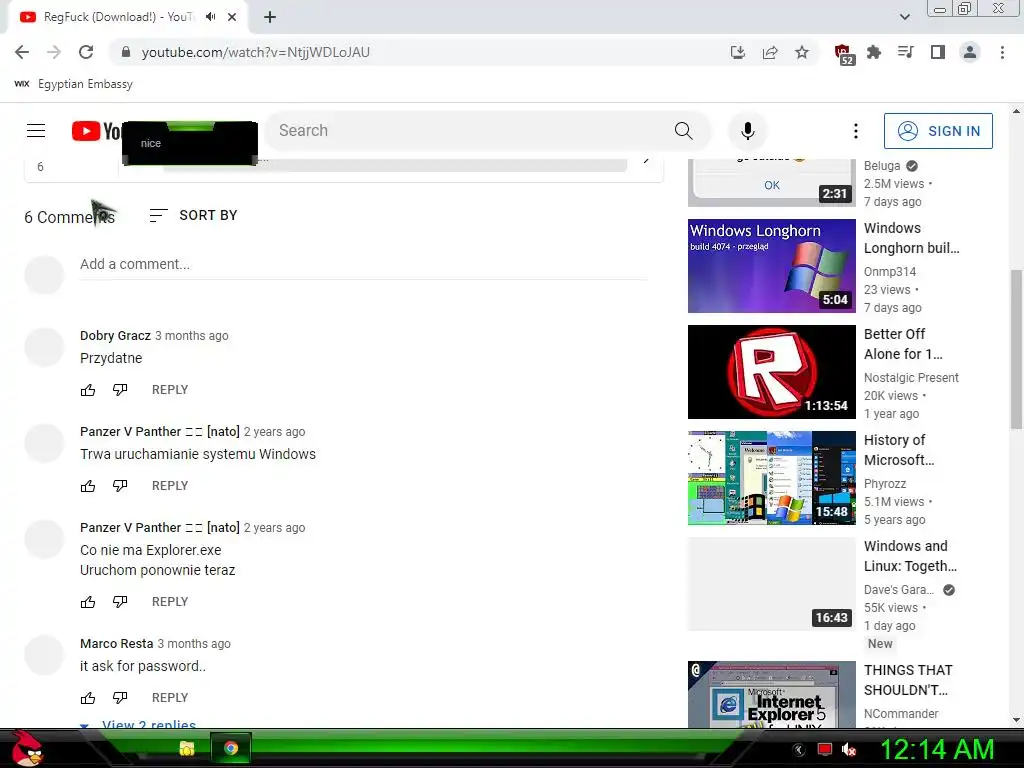Open 'THINGS THAT SHOULDN'T...' video title
1024x768 pixels.
pos(908,680)
